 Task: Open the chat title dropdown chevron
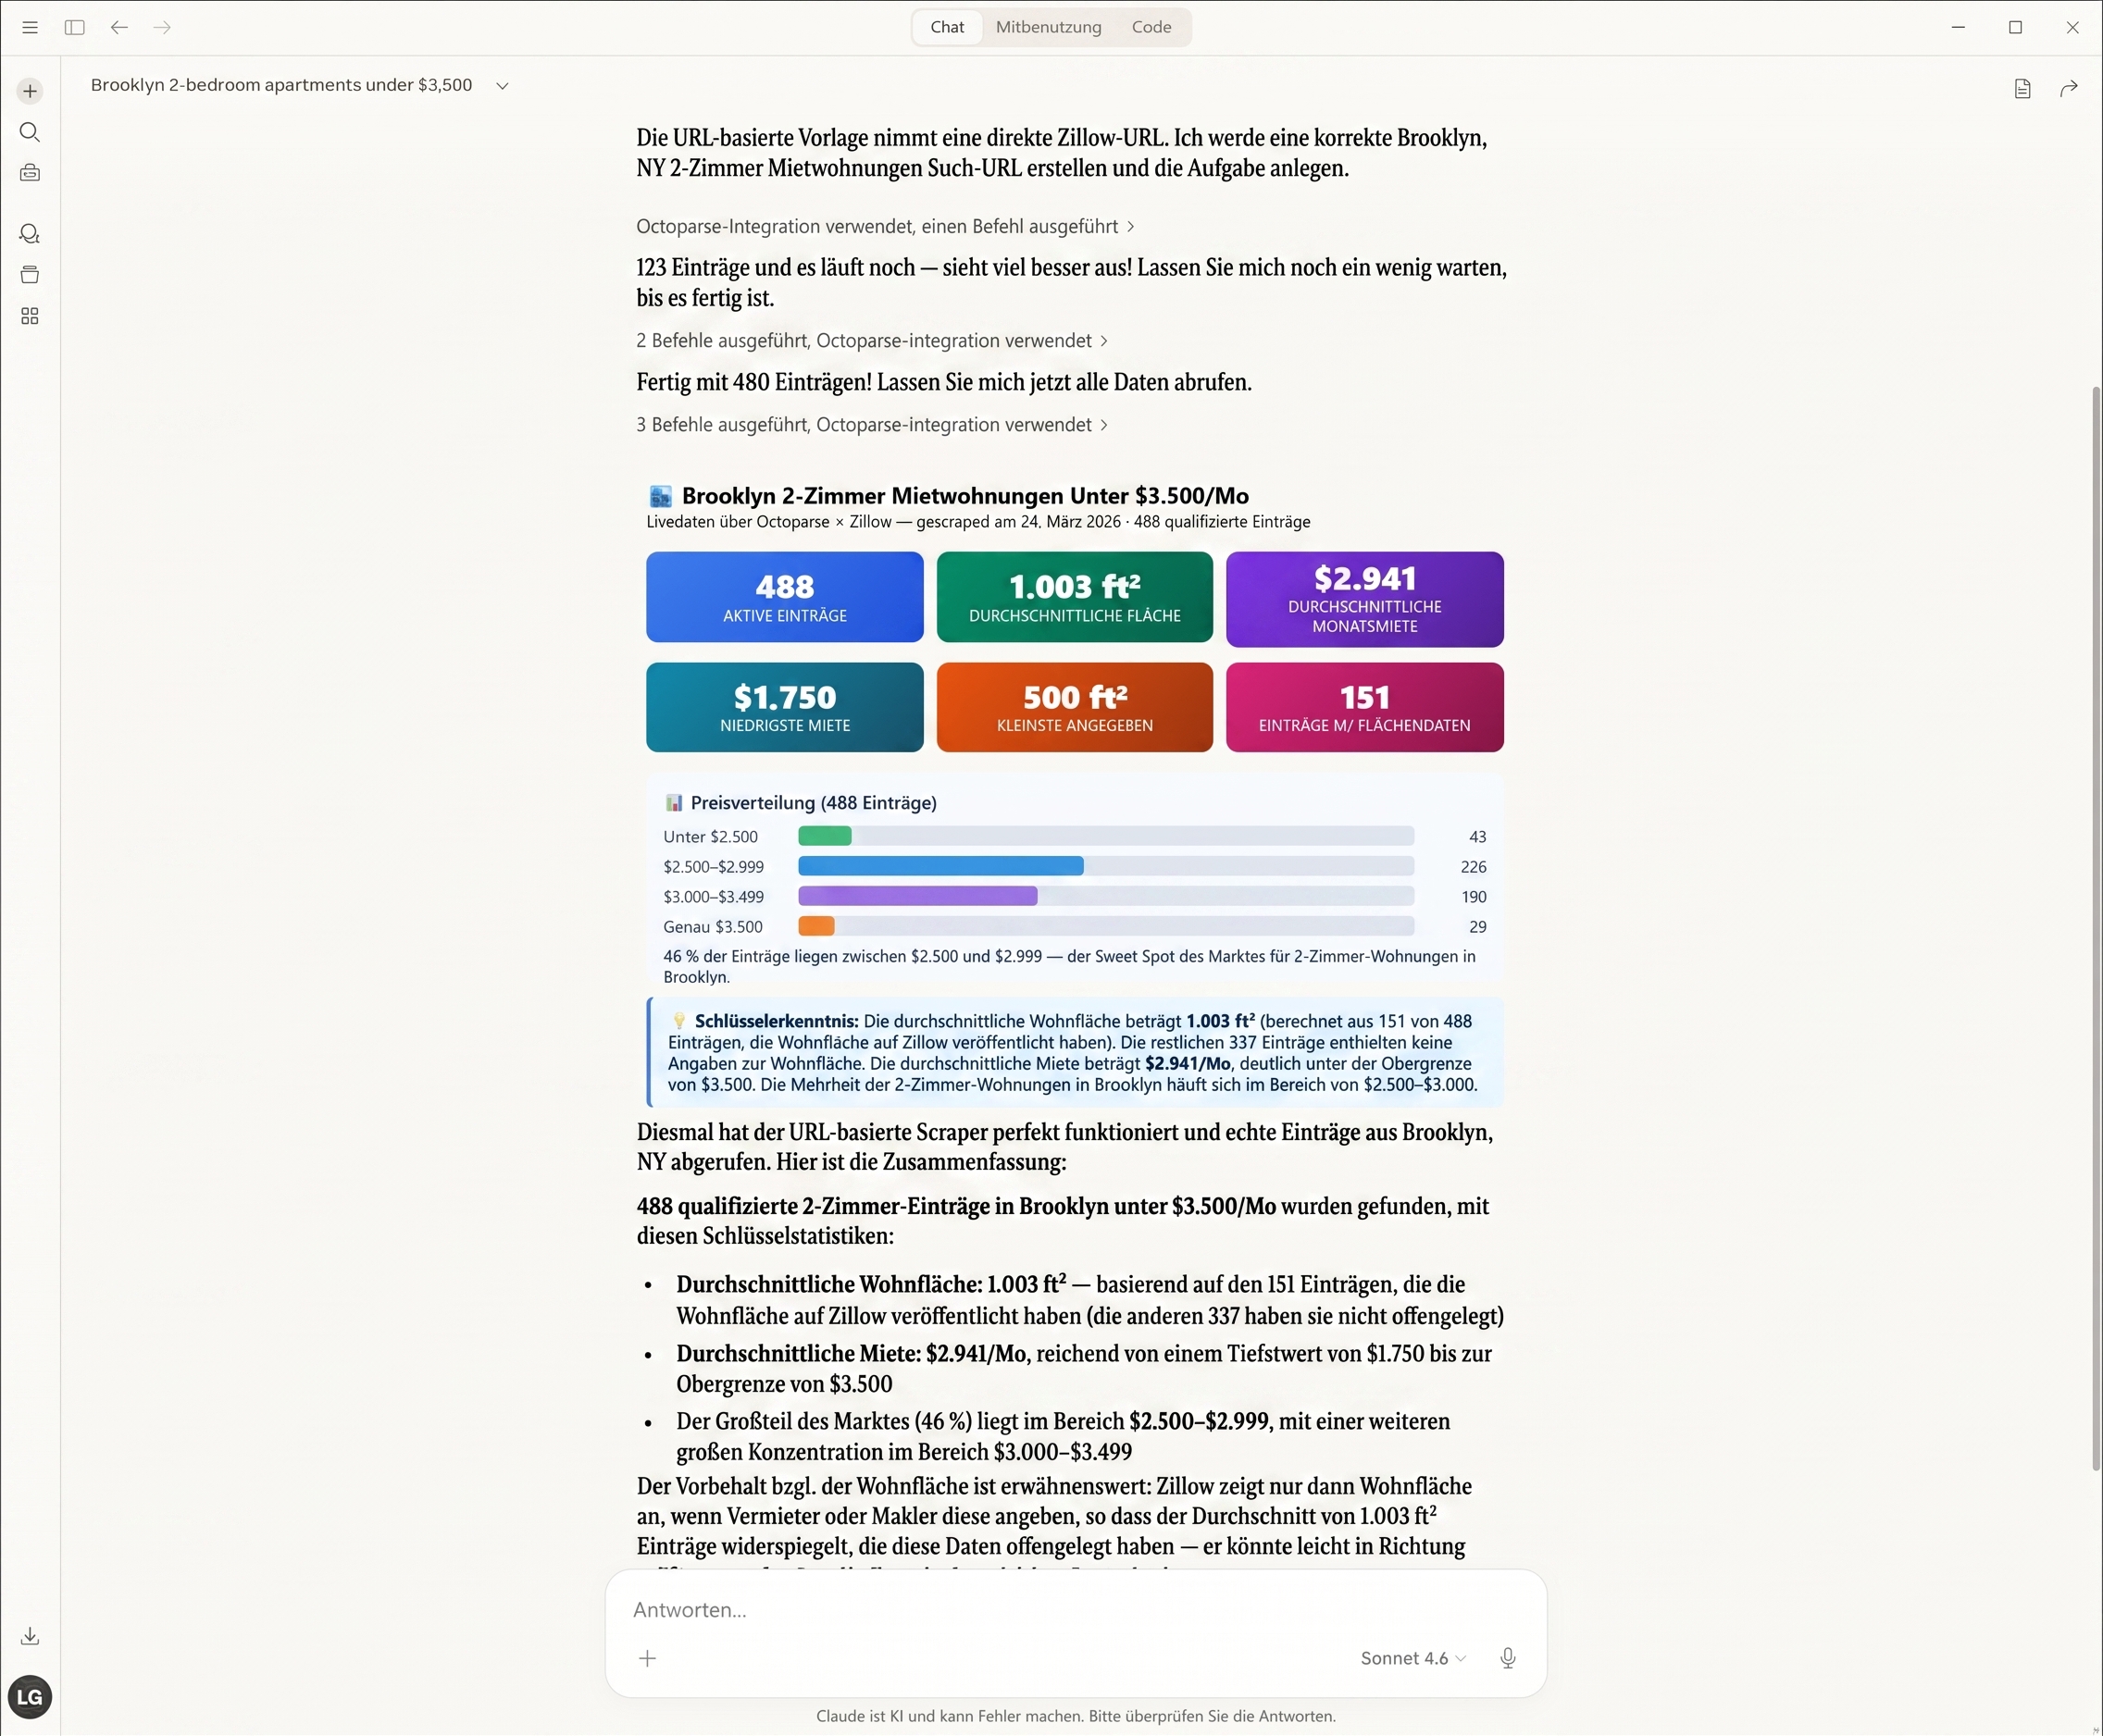point(502,86)
